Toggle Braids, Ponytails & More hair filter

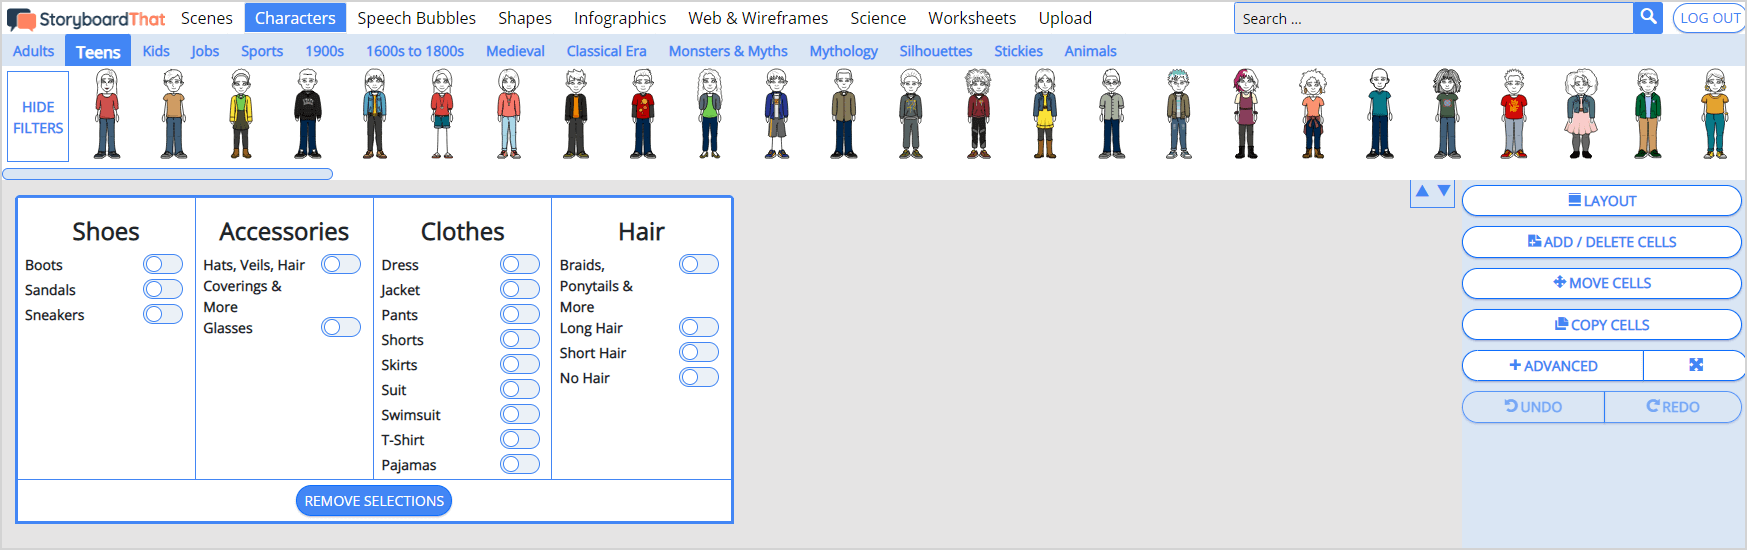click(699, 264)
